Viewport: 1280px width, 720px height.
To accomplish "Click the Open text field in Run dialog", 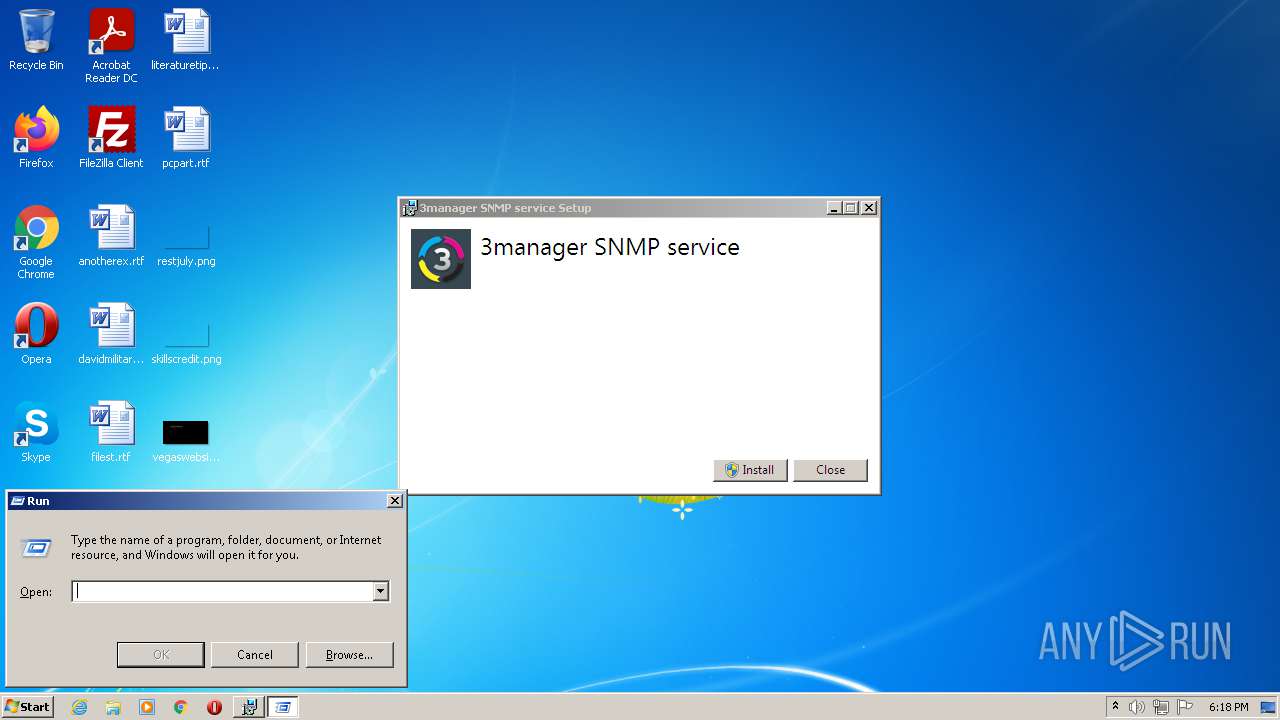I will (223, 592).
